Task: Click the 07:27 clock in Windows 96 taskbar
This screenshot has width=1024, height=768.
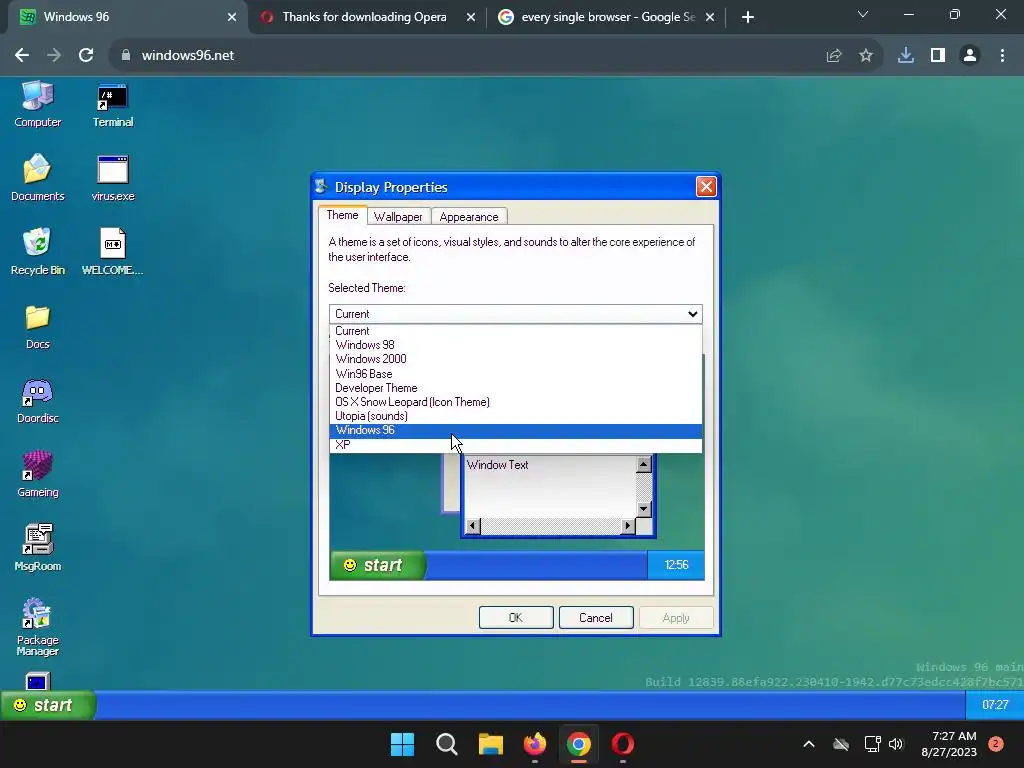Action: [x=995, y=705]
